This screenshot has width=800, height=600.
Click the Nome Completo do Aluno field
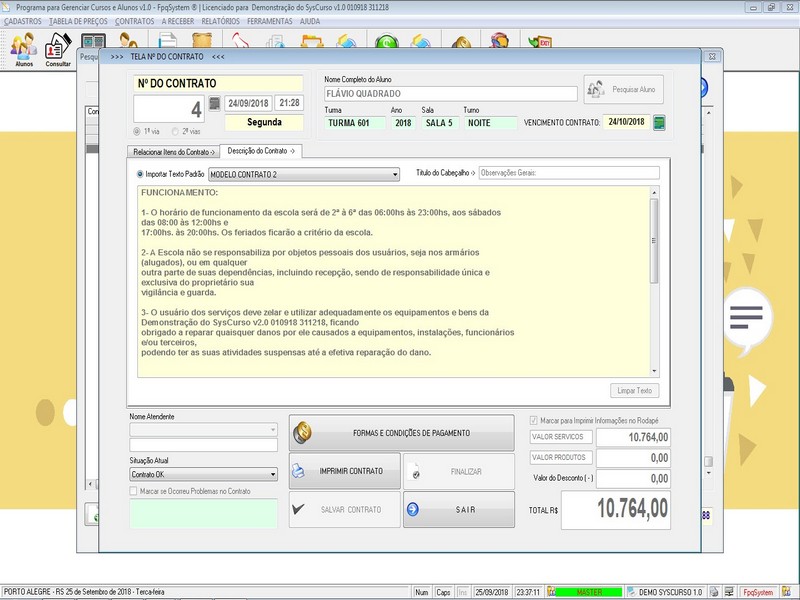[x=451, y=94]
